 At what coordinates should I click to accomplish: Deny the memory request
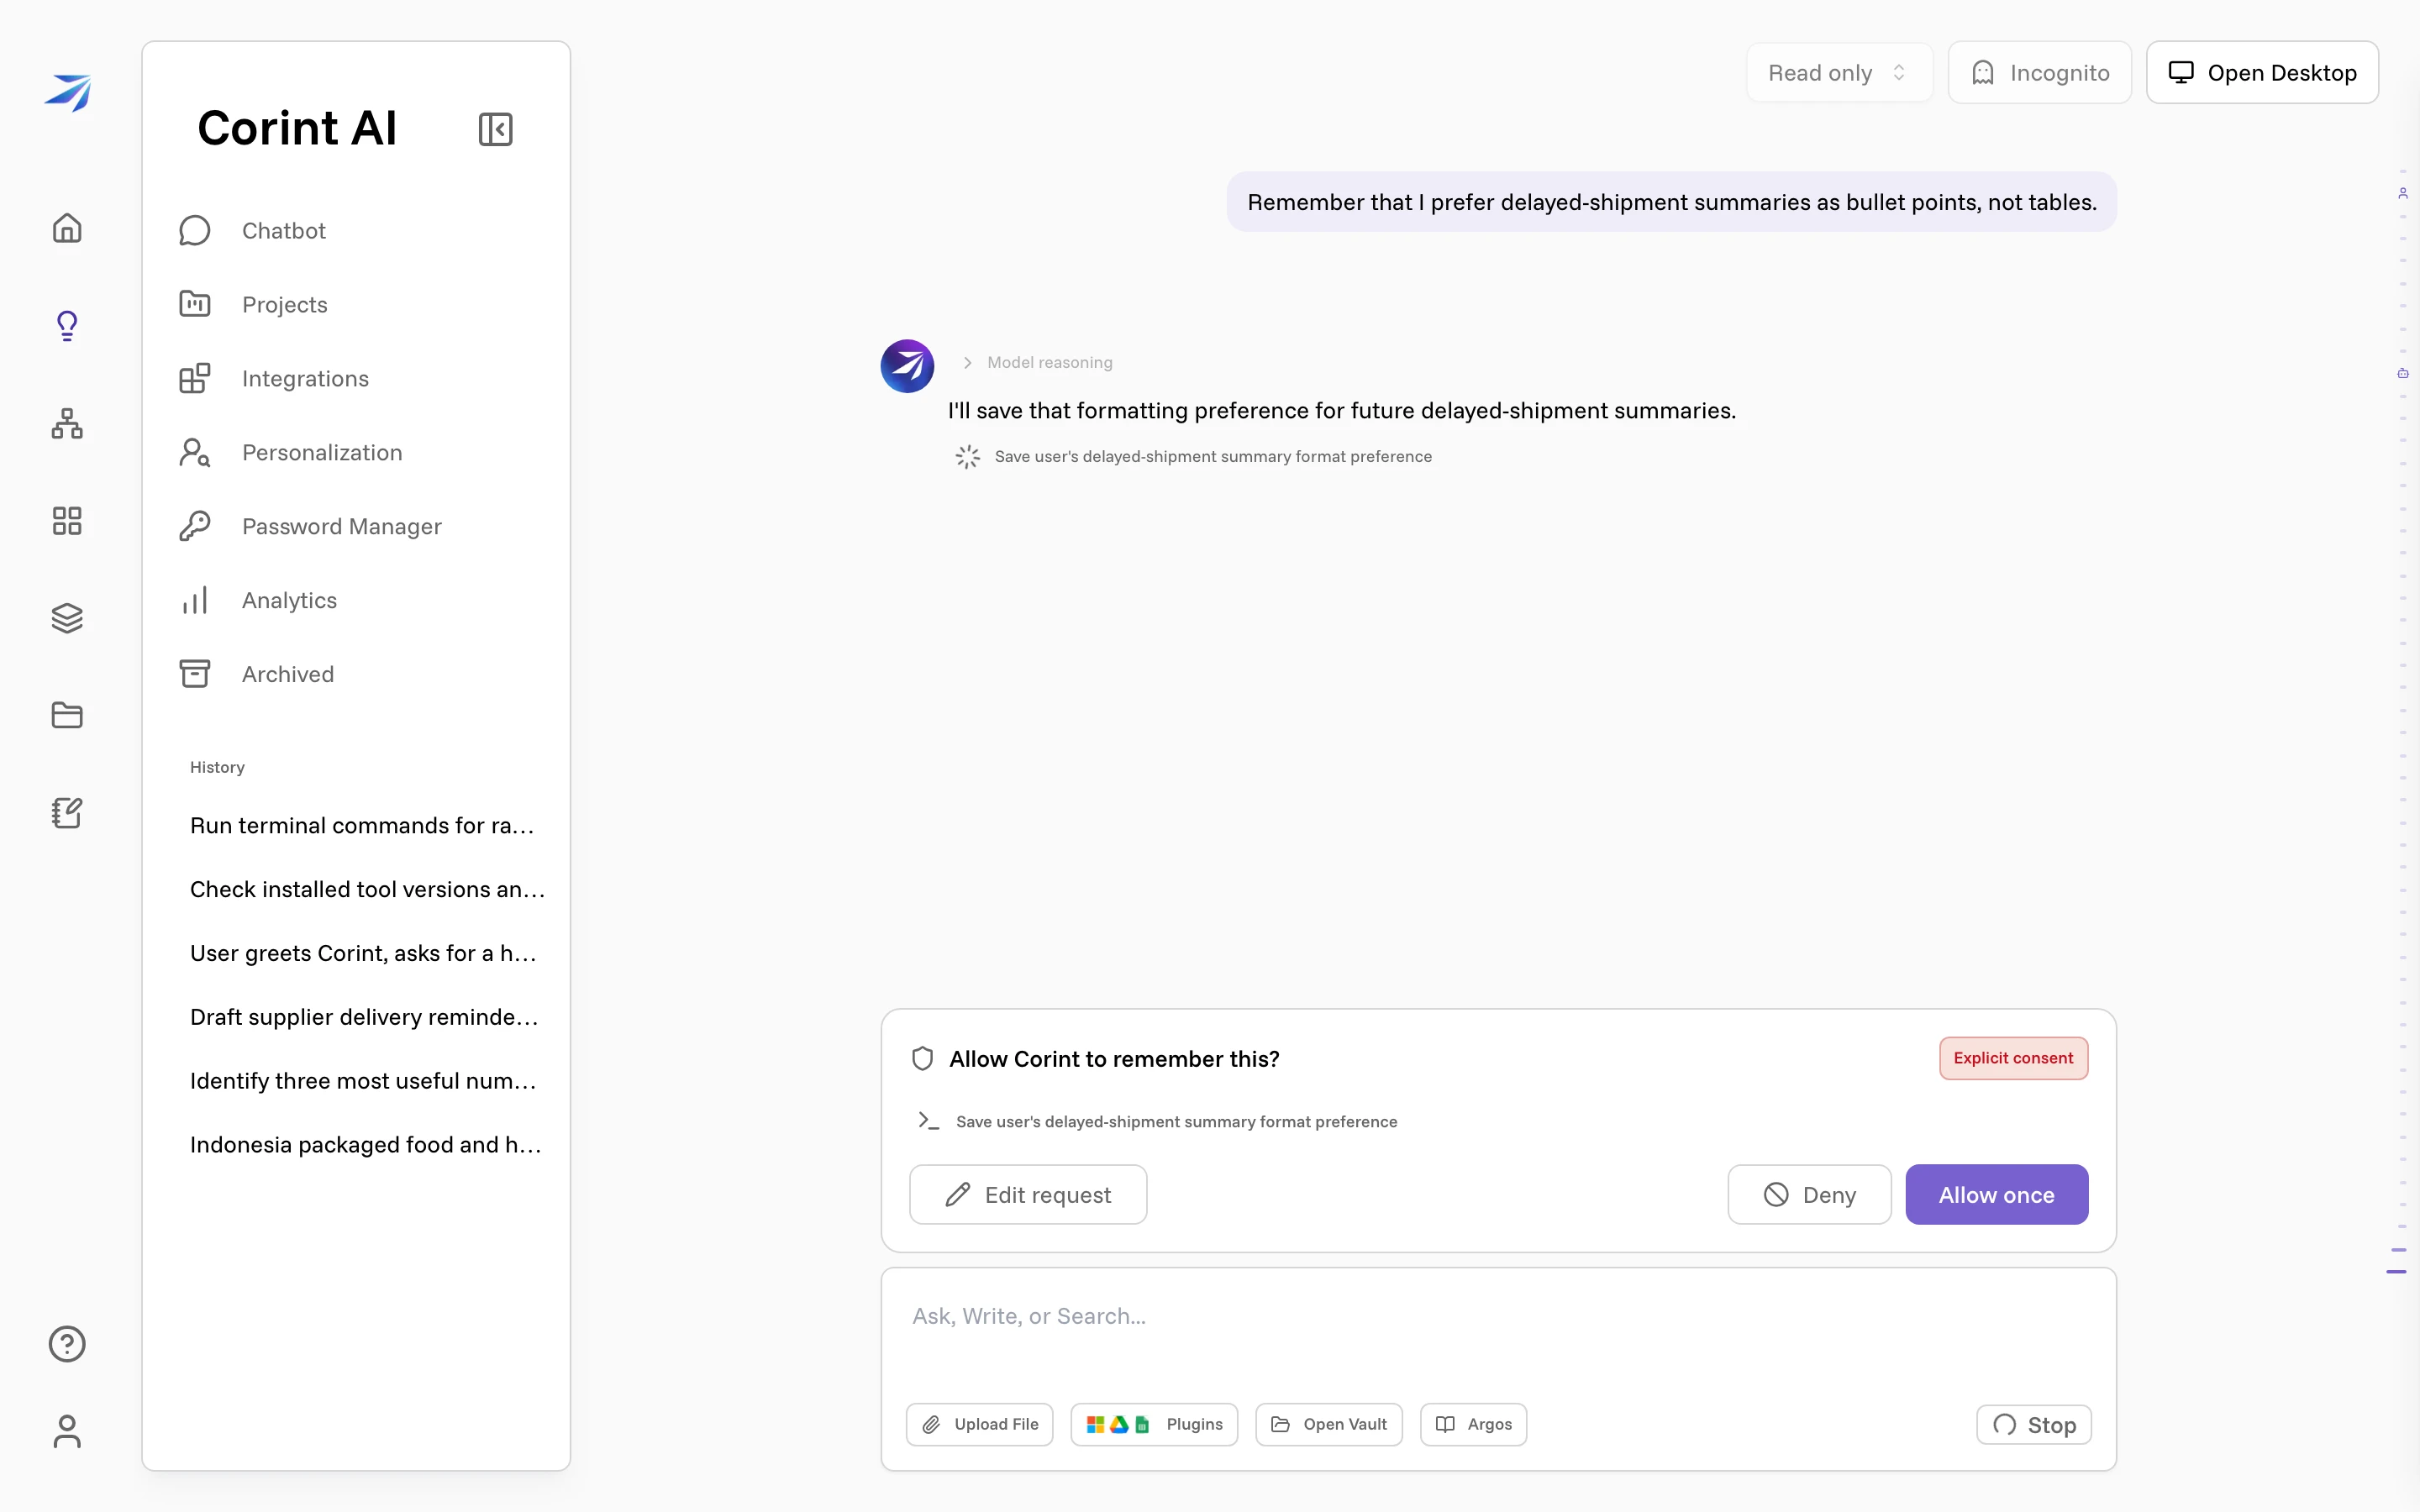click(x=1809, y=1194)
